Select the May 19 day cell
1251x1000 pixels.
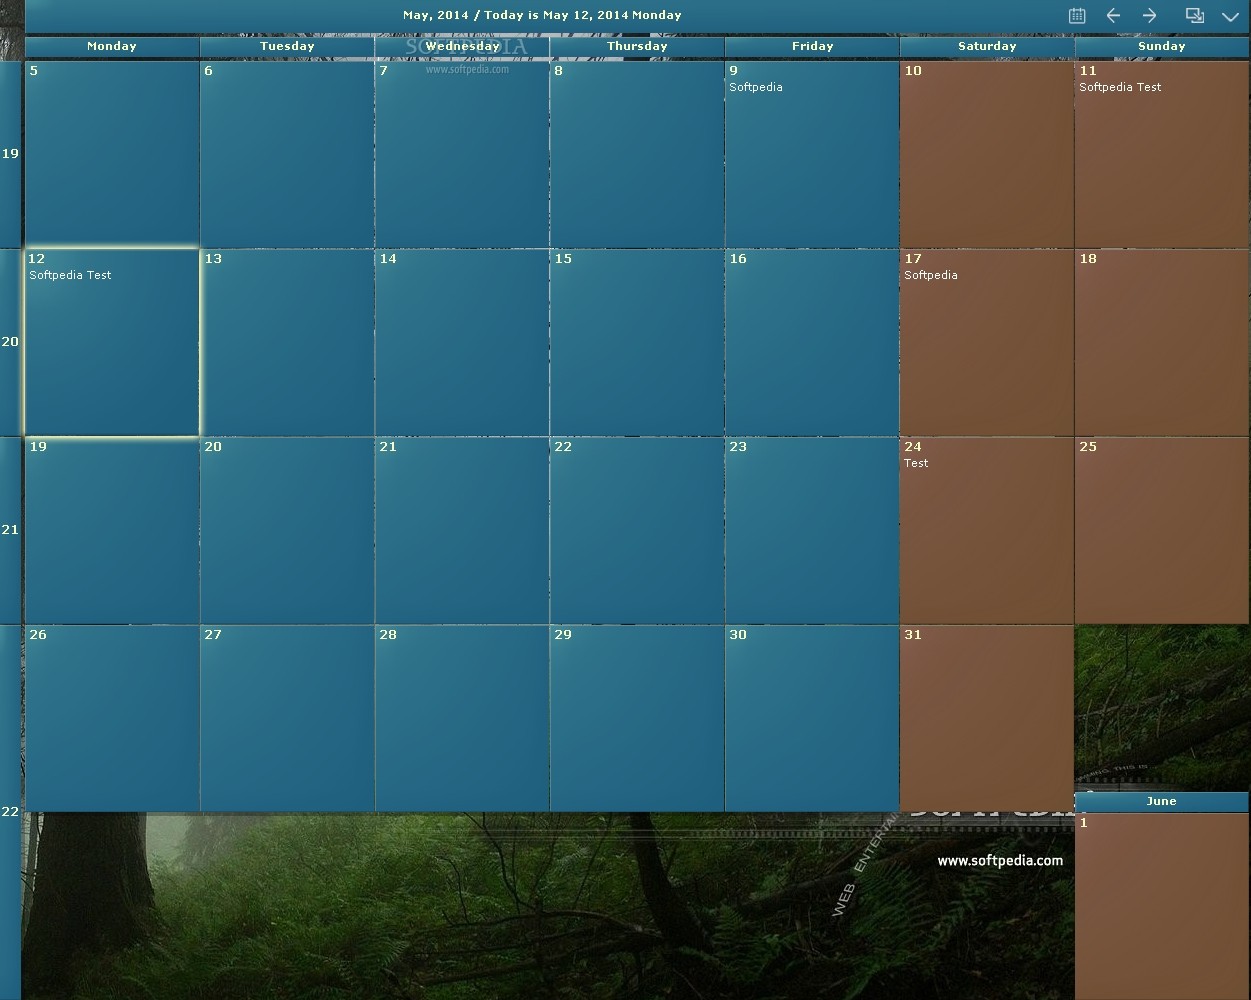112,530
